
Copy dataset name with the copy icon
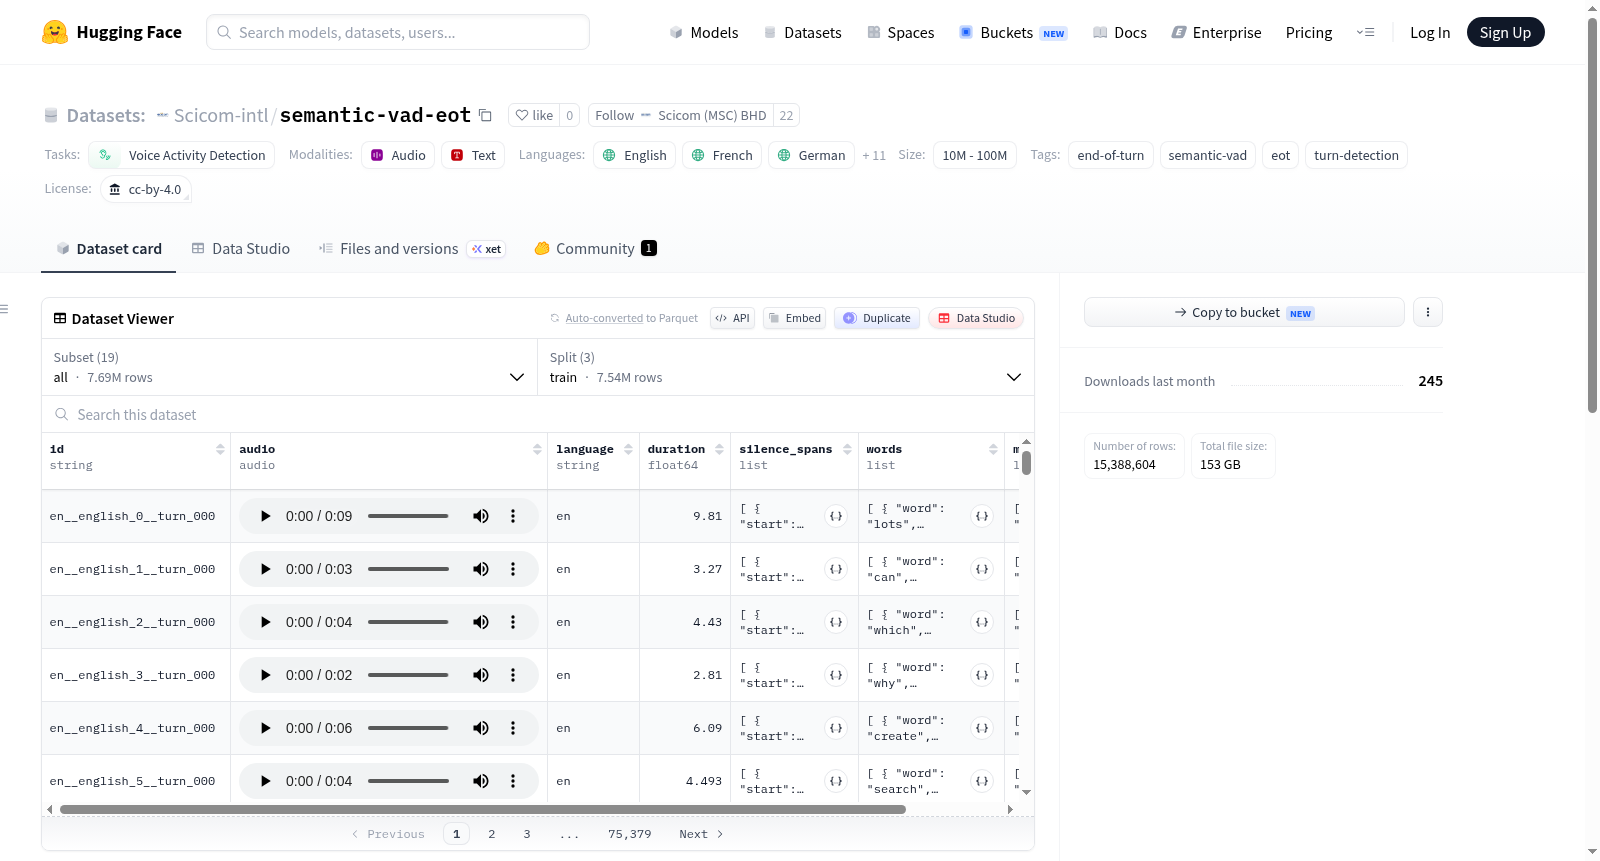click(x=485, y=115)
